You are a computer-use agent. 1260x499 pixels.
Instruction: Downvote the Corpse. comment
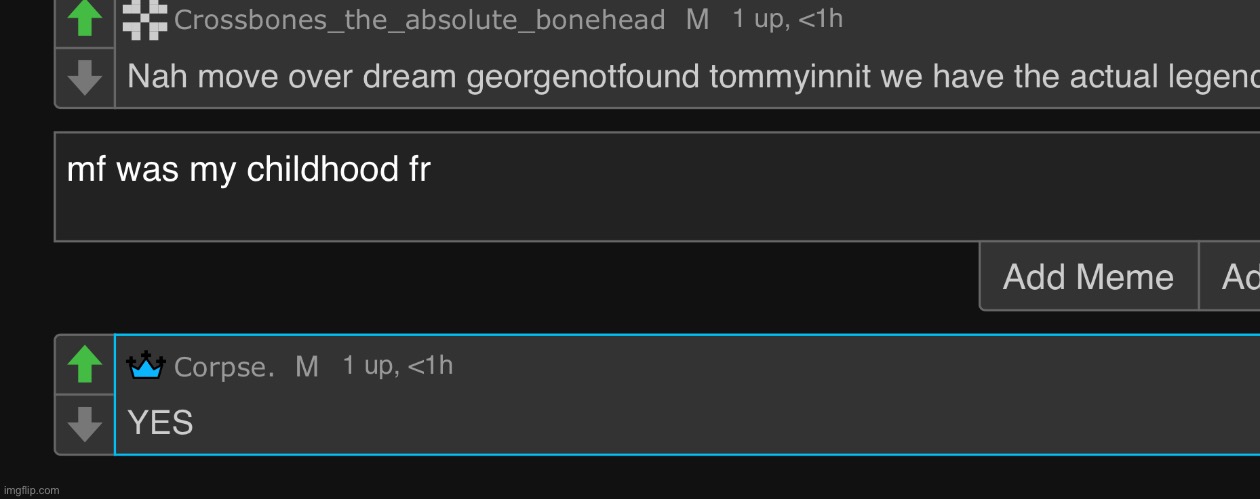tap(85, 424)
